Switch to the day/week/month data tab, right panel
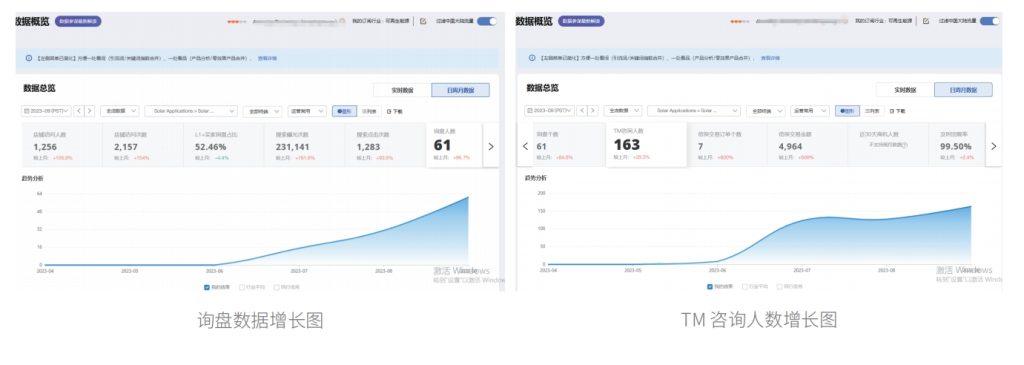 963,90
